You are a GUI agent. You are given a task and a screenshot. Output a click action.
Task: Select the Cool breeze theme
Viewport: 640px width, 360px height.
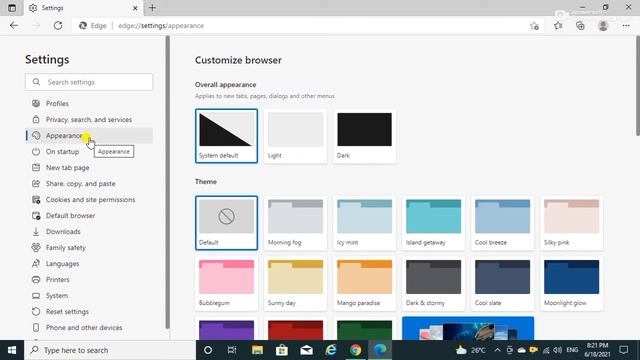[x=502, y=223]
